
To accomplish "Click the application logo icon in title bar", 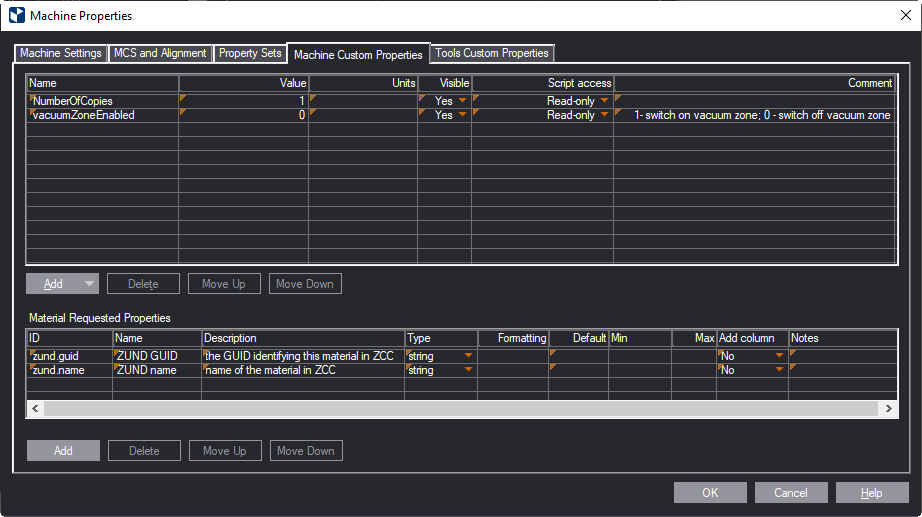I will pyautogui.click(x=16, y=15).
